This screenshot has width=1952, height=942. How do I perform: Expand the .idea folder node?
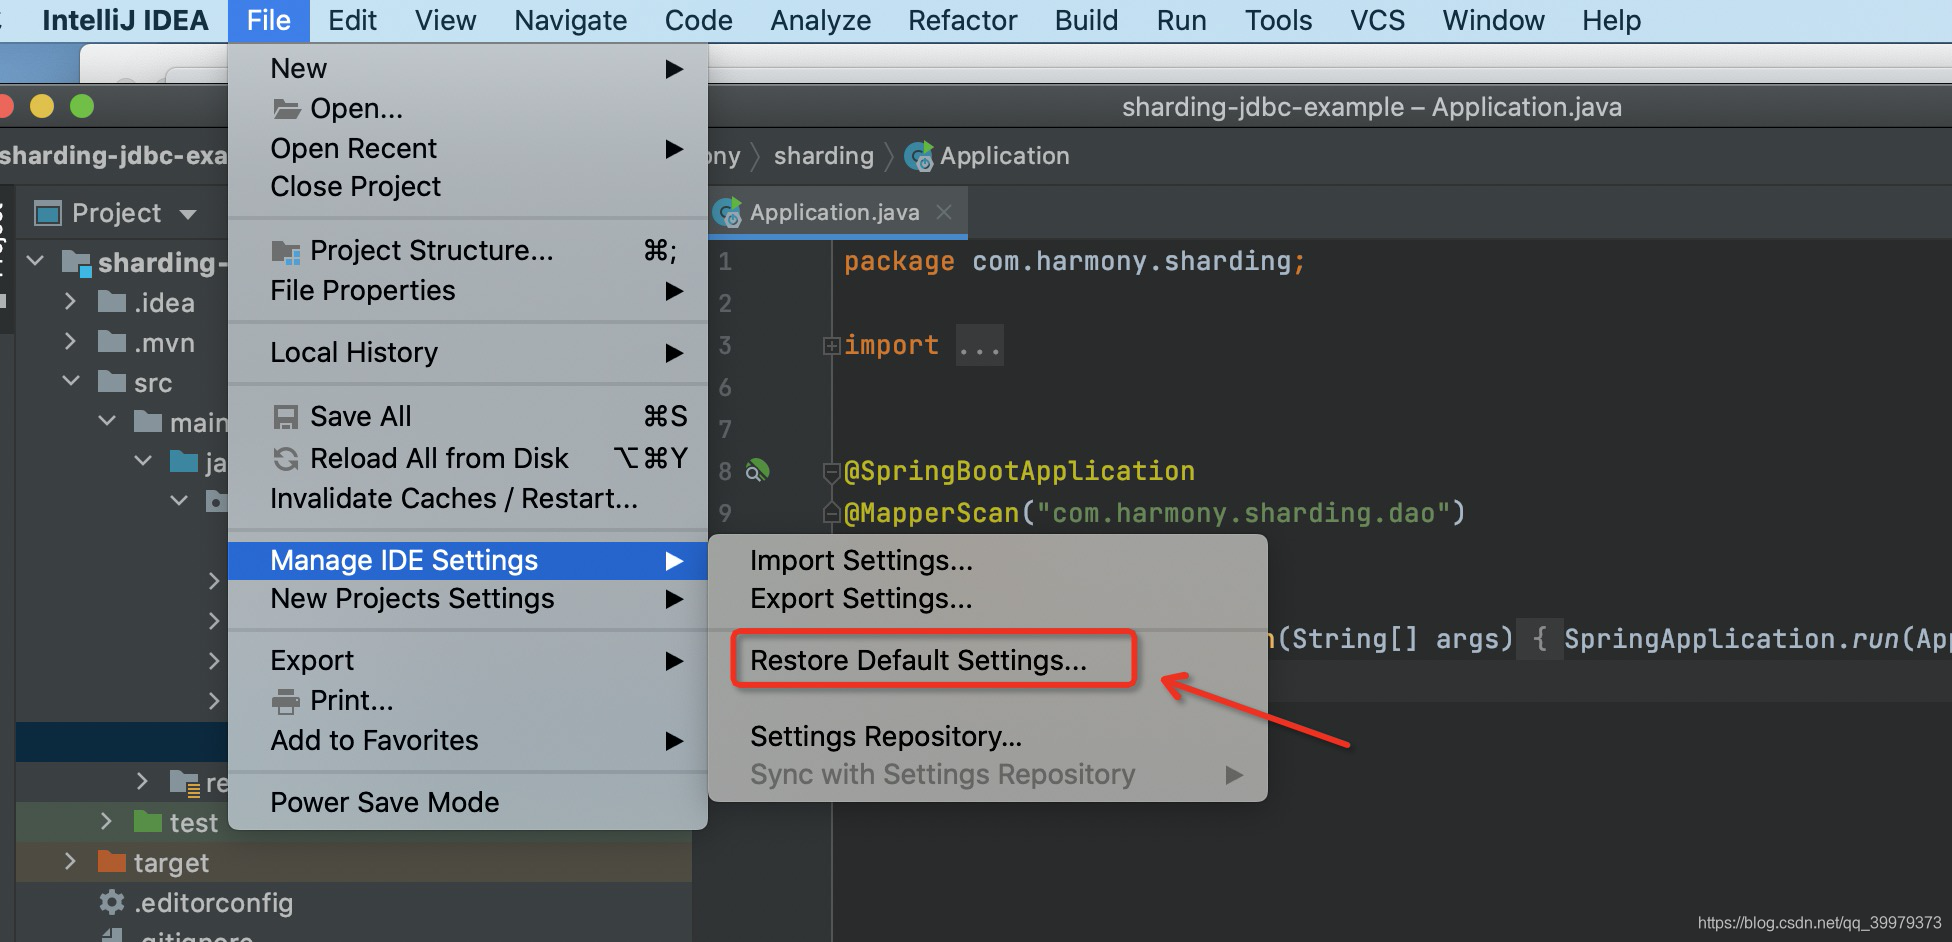pyautogui.click(x=70, y=301)
